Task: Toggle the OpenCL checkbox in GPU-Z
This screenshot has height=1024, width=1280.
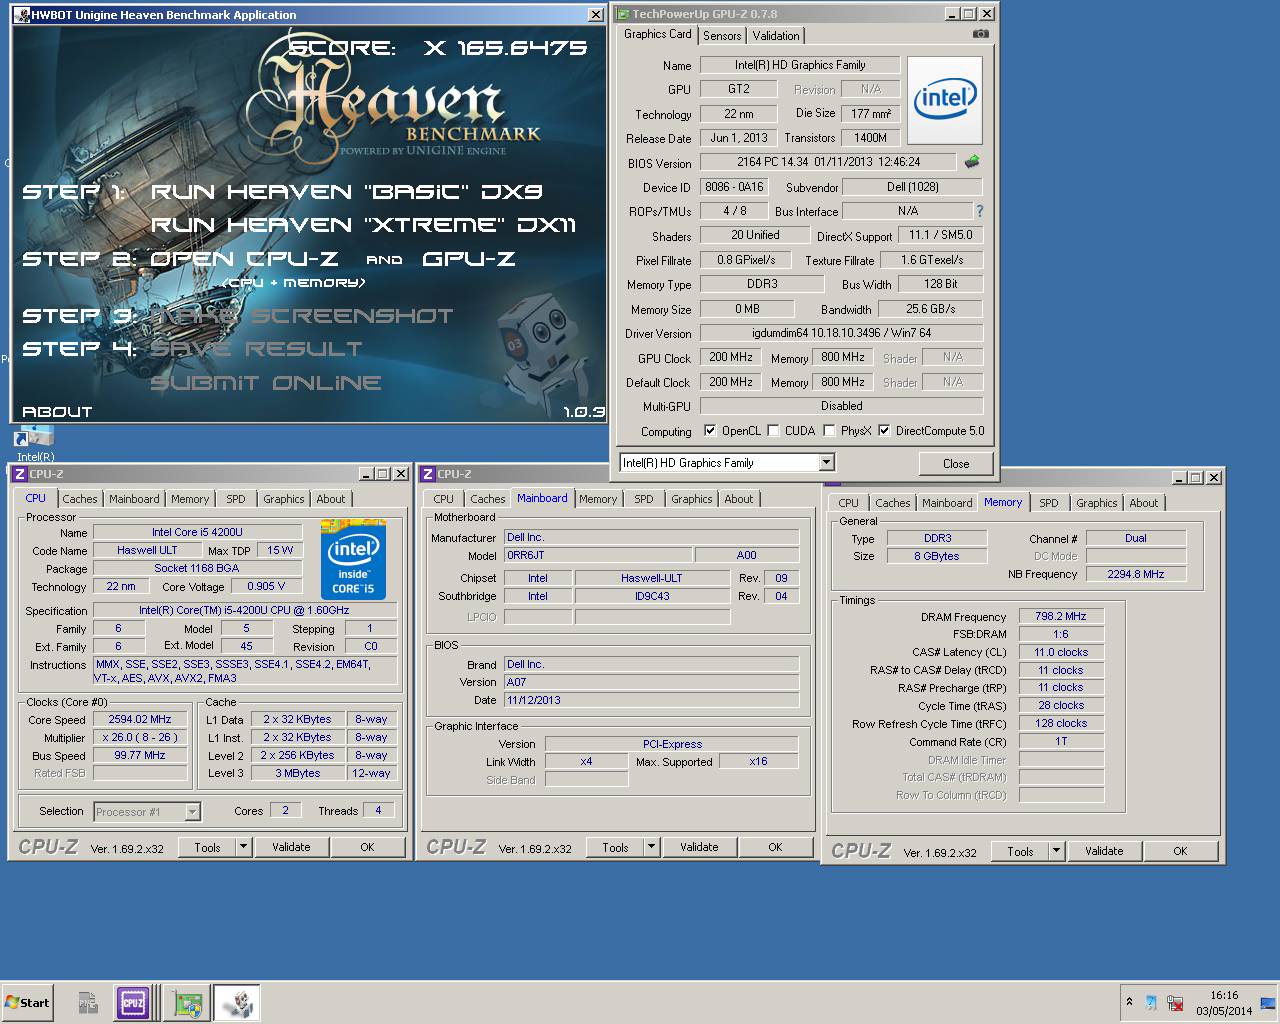Action: pos(710,431)
